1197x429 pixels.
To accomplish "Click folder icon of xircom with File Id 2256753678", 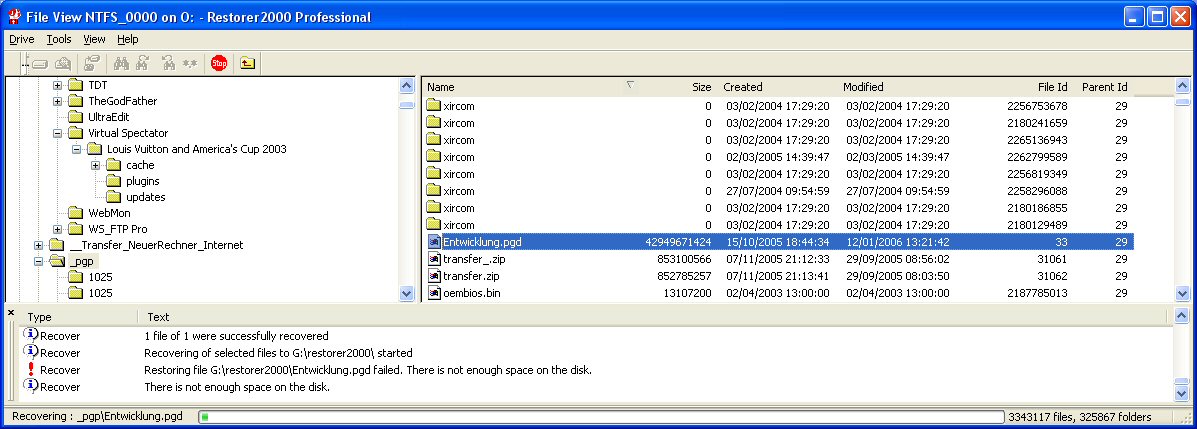I will point(434,105).
